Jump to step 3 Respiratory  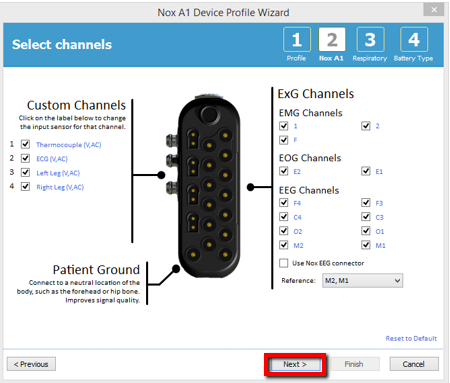pos(370,40)
